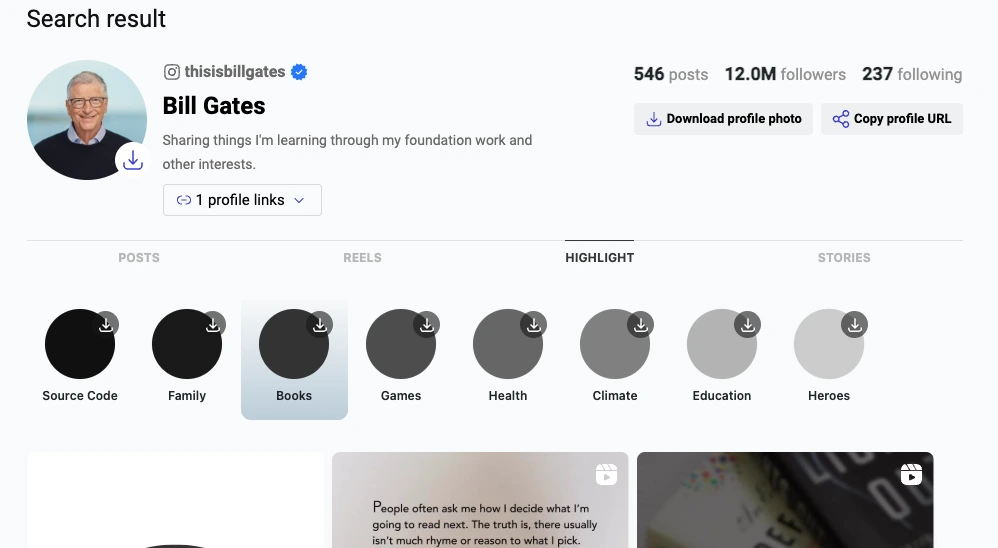Viewport: 998px width, 548px height.
Task: Download the Source Code highlight
Action: tap(106, 324)
